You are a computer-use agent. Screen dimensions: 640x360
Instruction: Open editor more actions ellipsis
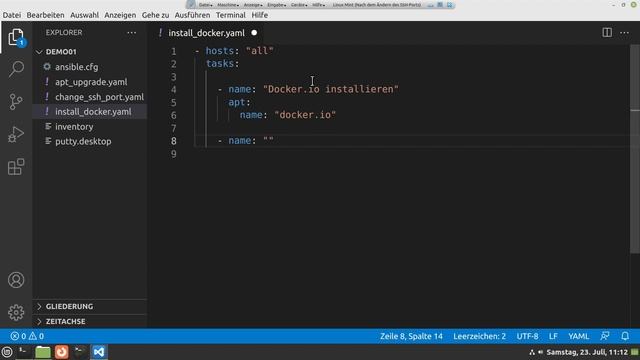click(x=624, y=33)
